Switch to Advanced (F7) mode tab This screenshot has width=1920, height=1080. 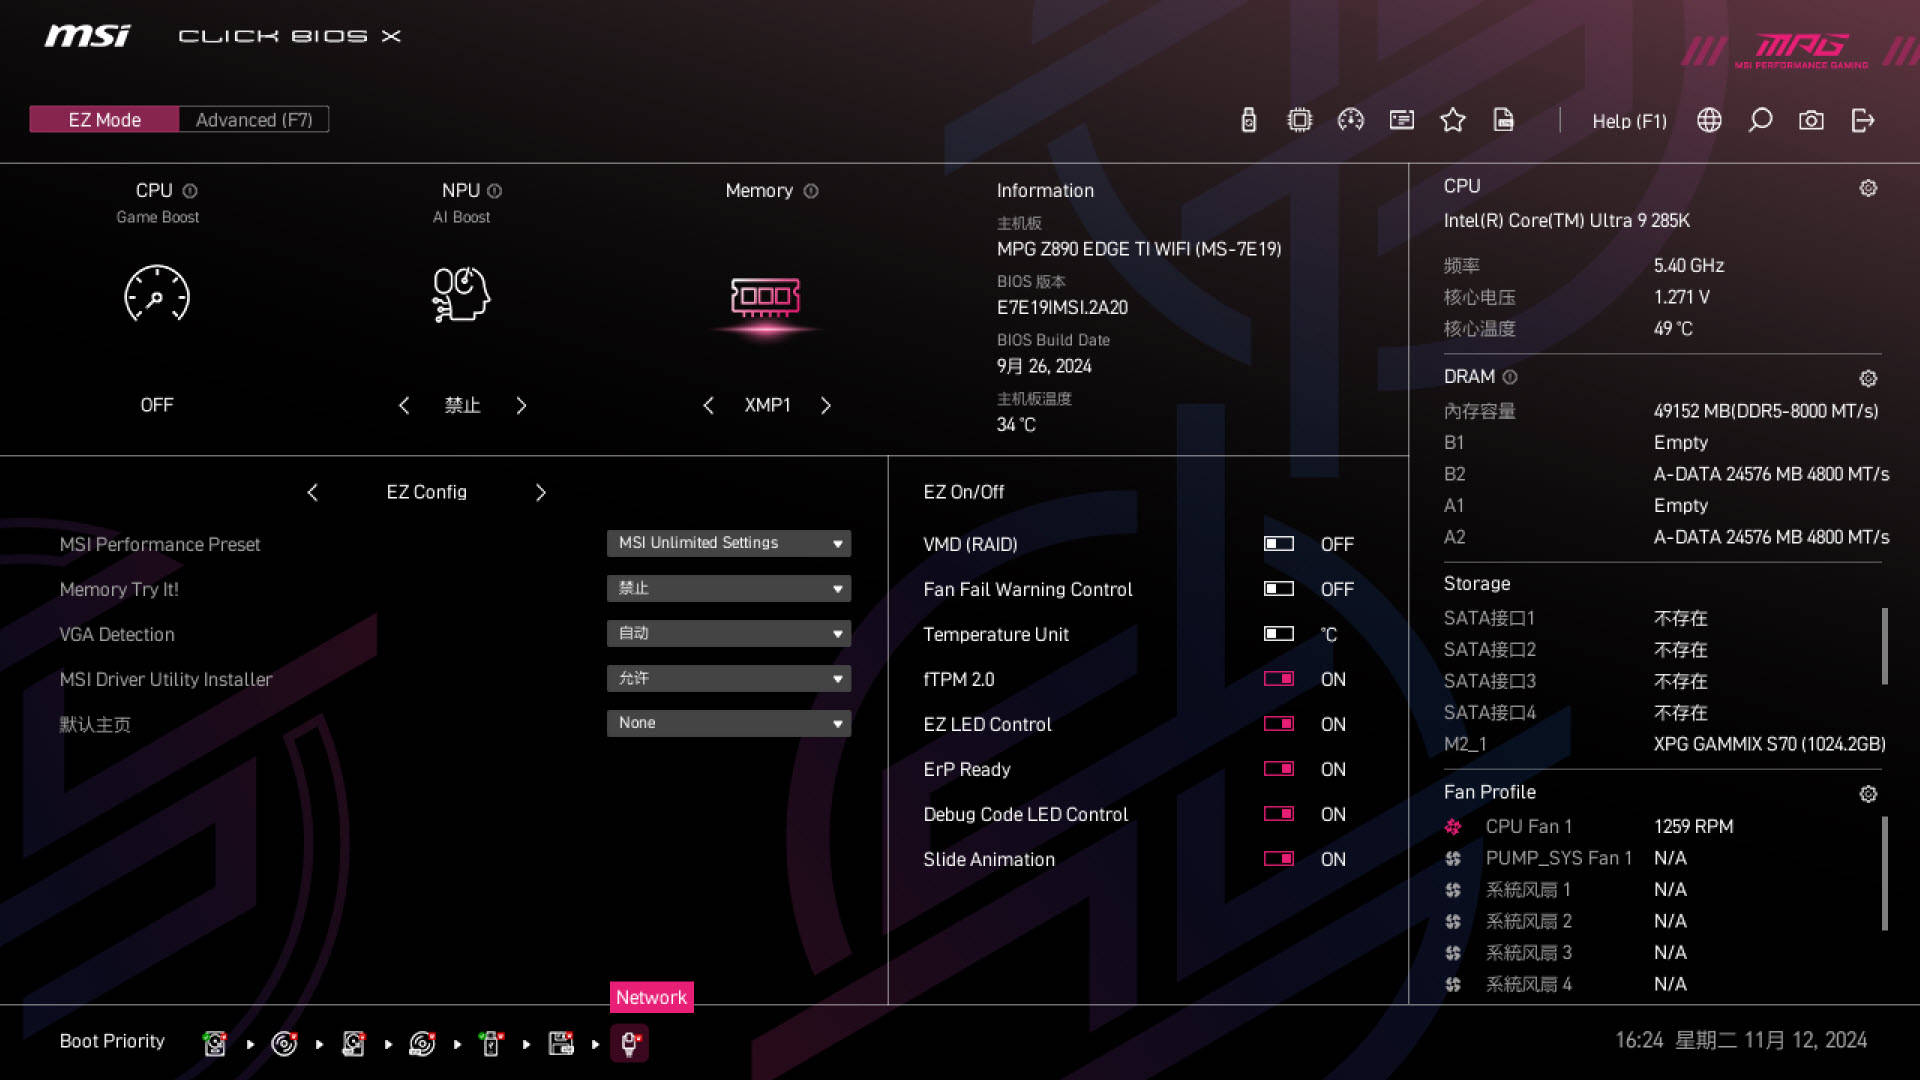254,120
